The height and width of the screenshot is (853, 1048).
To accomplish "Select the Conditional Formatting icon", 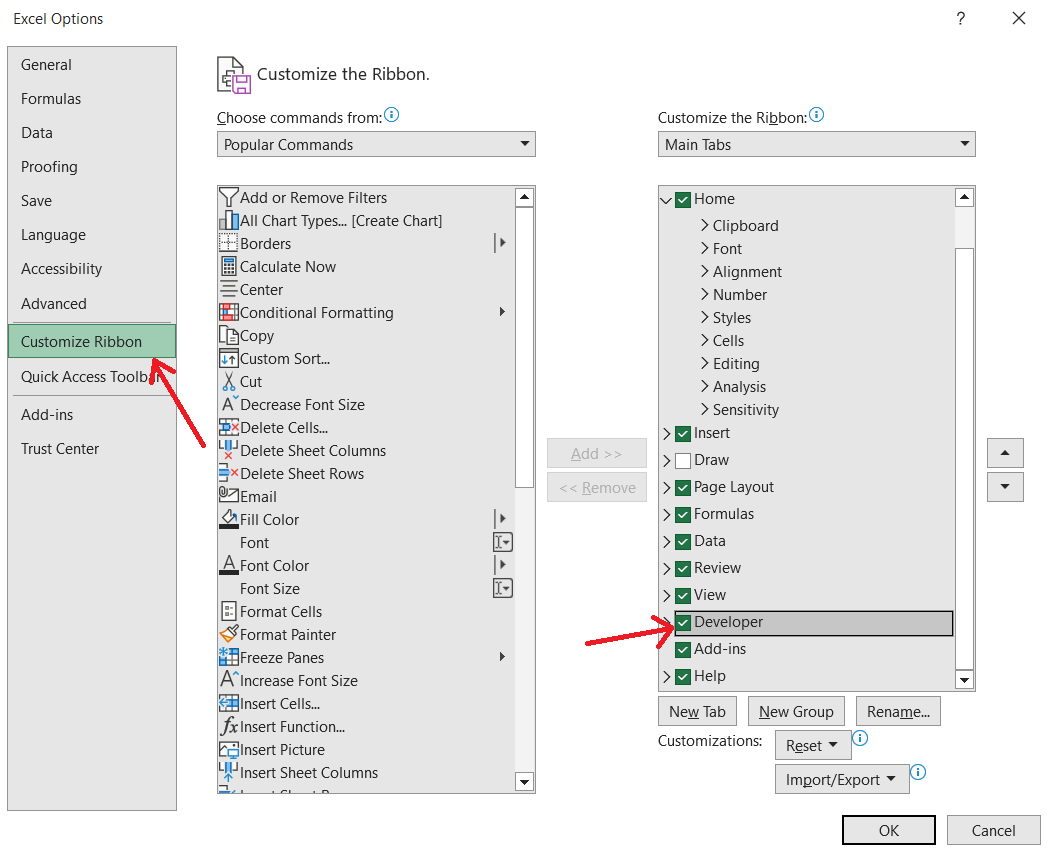I will [x=229, y=312].
